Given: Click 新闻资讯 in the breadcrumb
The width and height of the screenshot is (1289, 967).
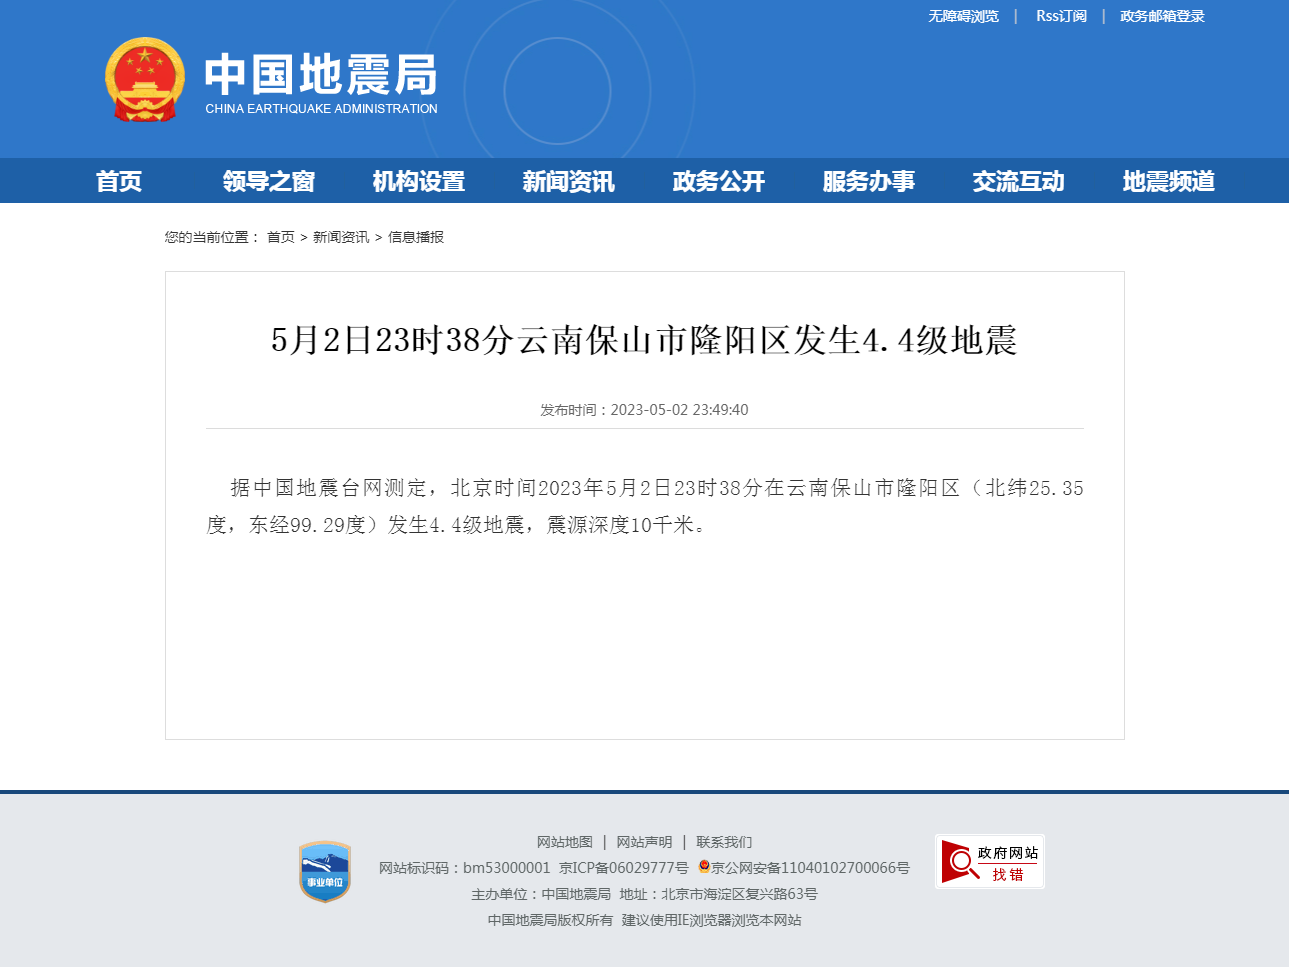Looking at the screenshot, I should (x=341, y=237).
